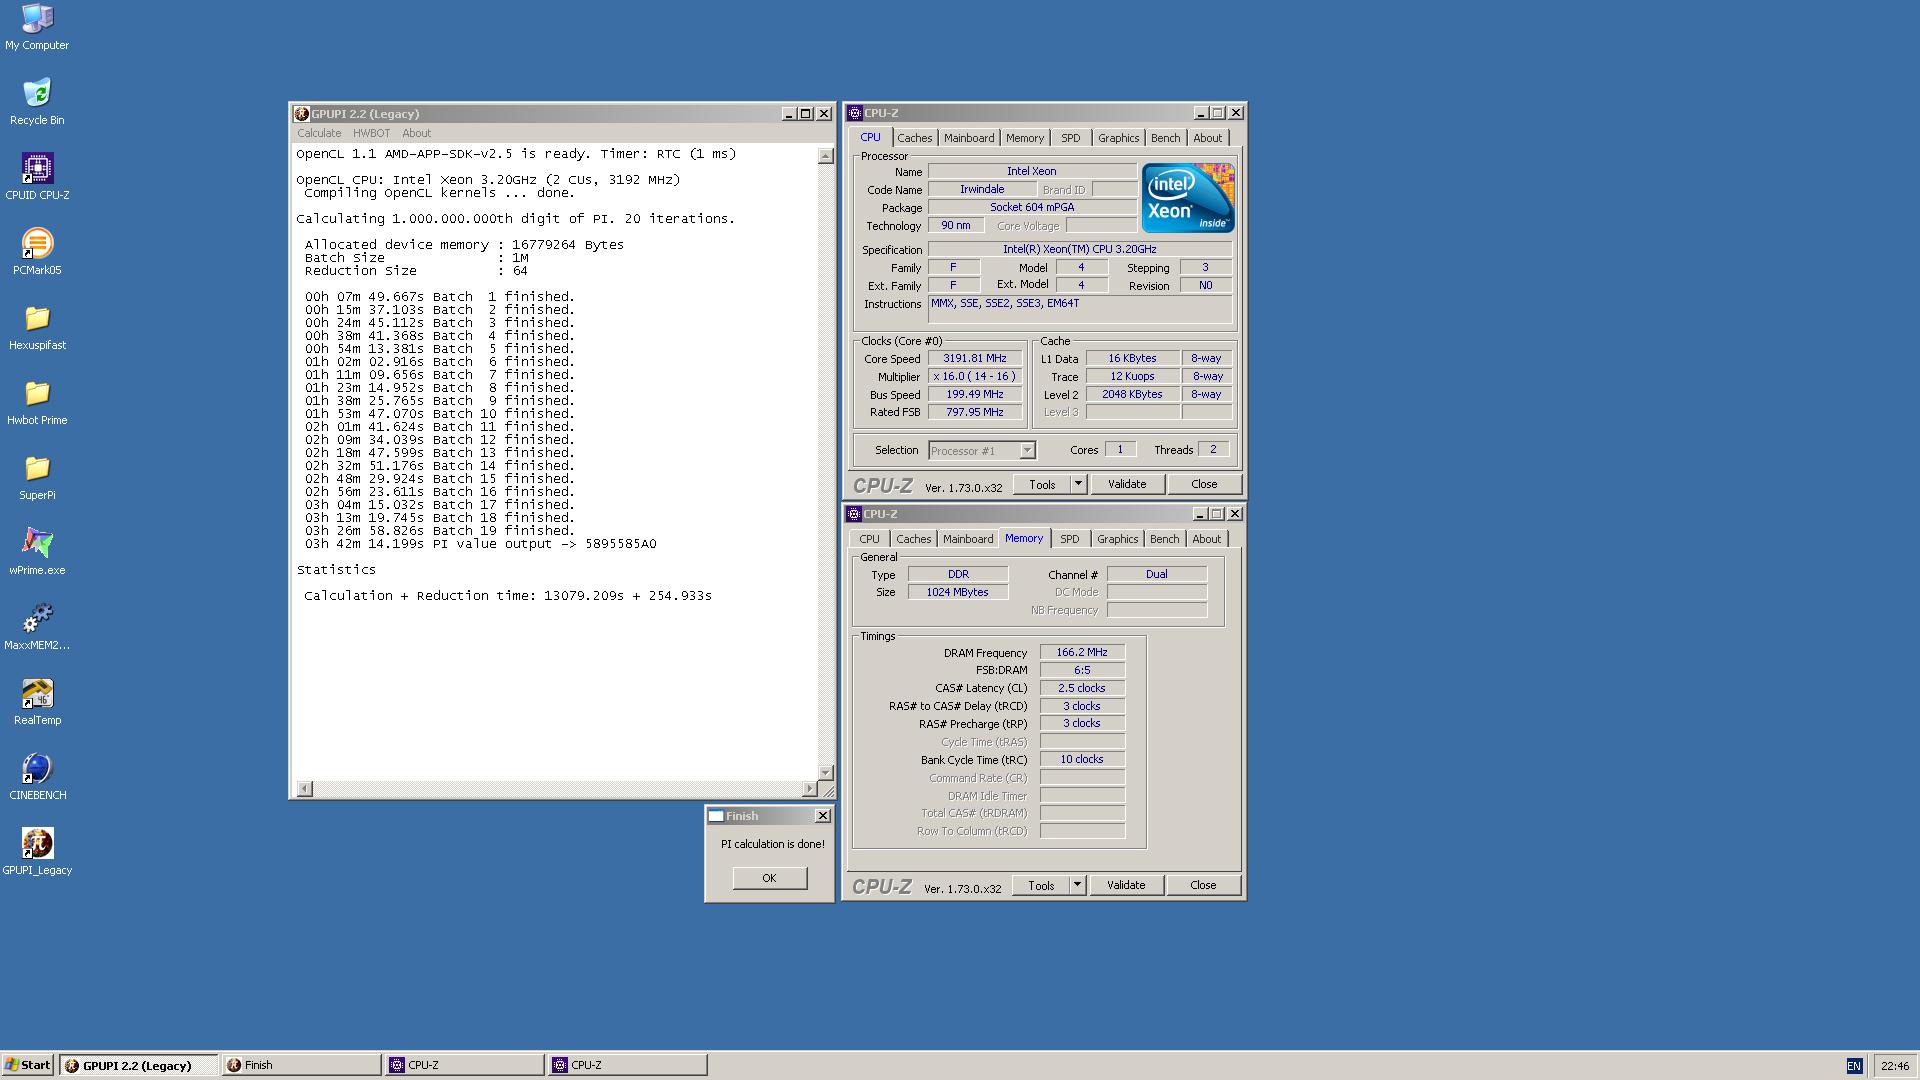Switch to Graphics tab in lower CPU-Z

[1117, 539]
